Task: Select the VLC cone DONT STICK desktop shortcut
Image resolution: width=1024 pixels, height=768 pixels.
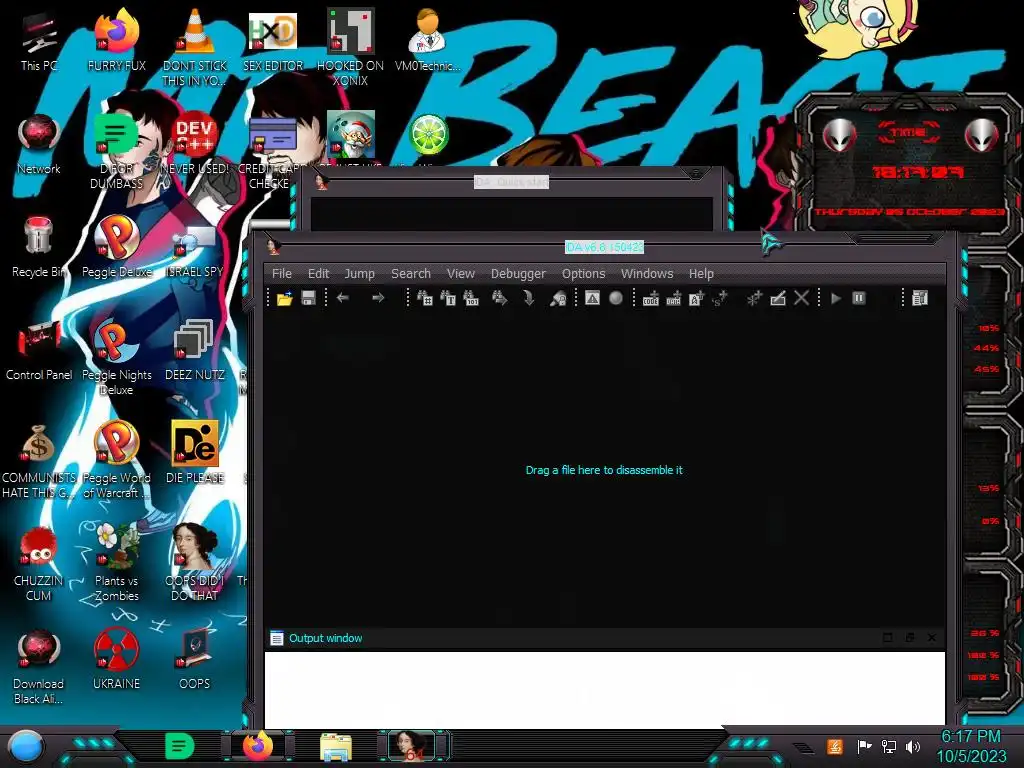Action: [195, 47]
